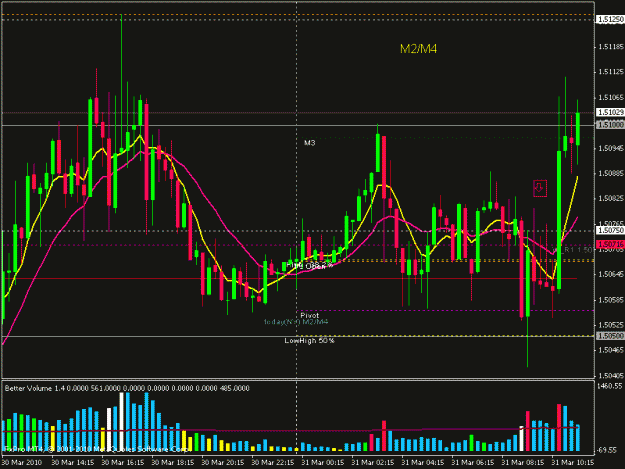
Task: Select the 1.51185 price scale value
Action: click(611, 47)
